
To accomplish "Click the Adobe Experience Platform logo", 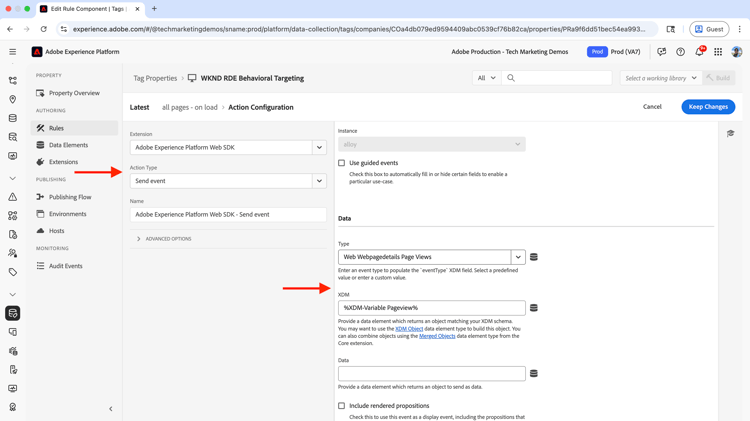I will point(37,52).
